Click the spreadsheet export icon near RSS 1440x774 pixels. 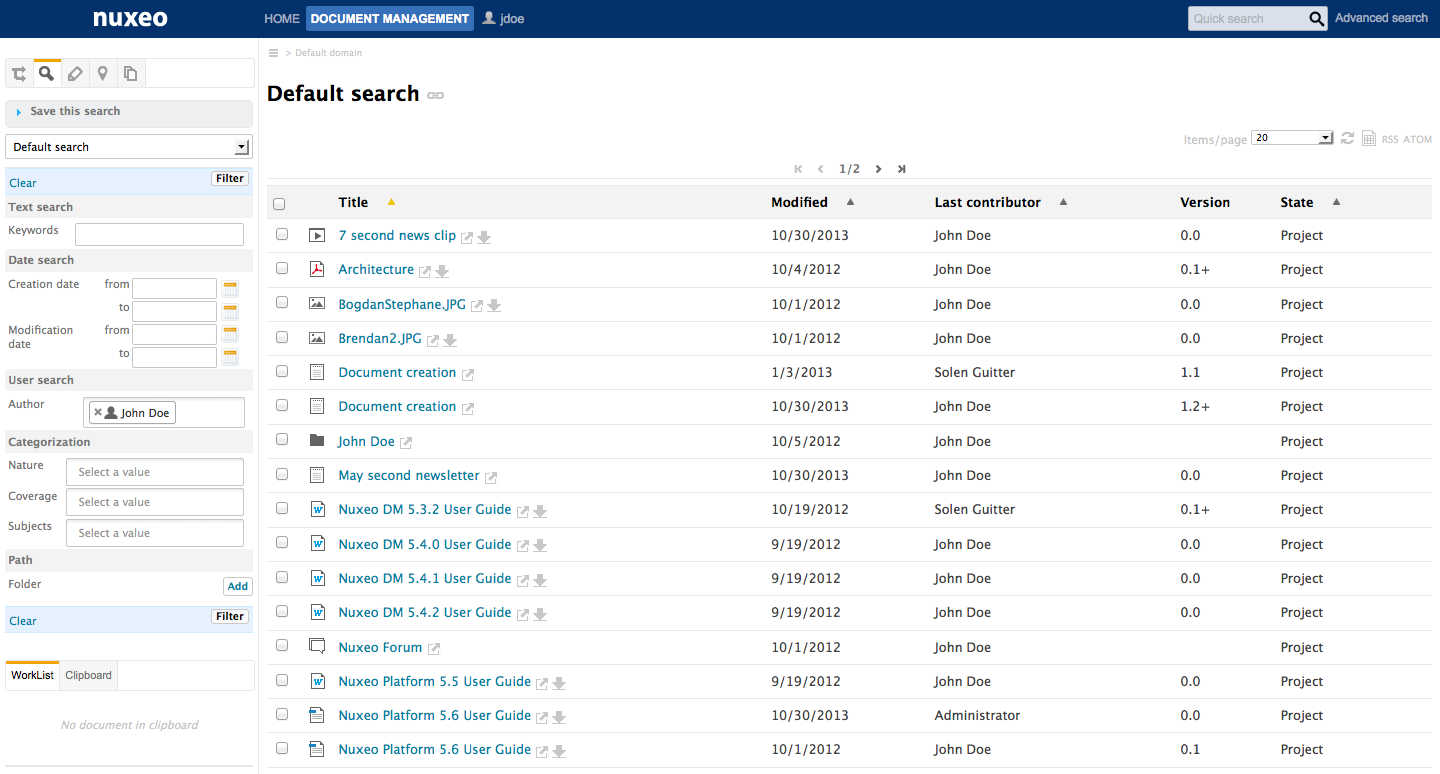[1368, 139]
